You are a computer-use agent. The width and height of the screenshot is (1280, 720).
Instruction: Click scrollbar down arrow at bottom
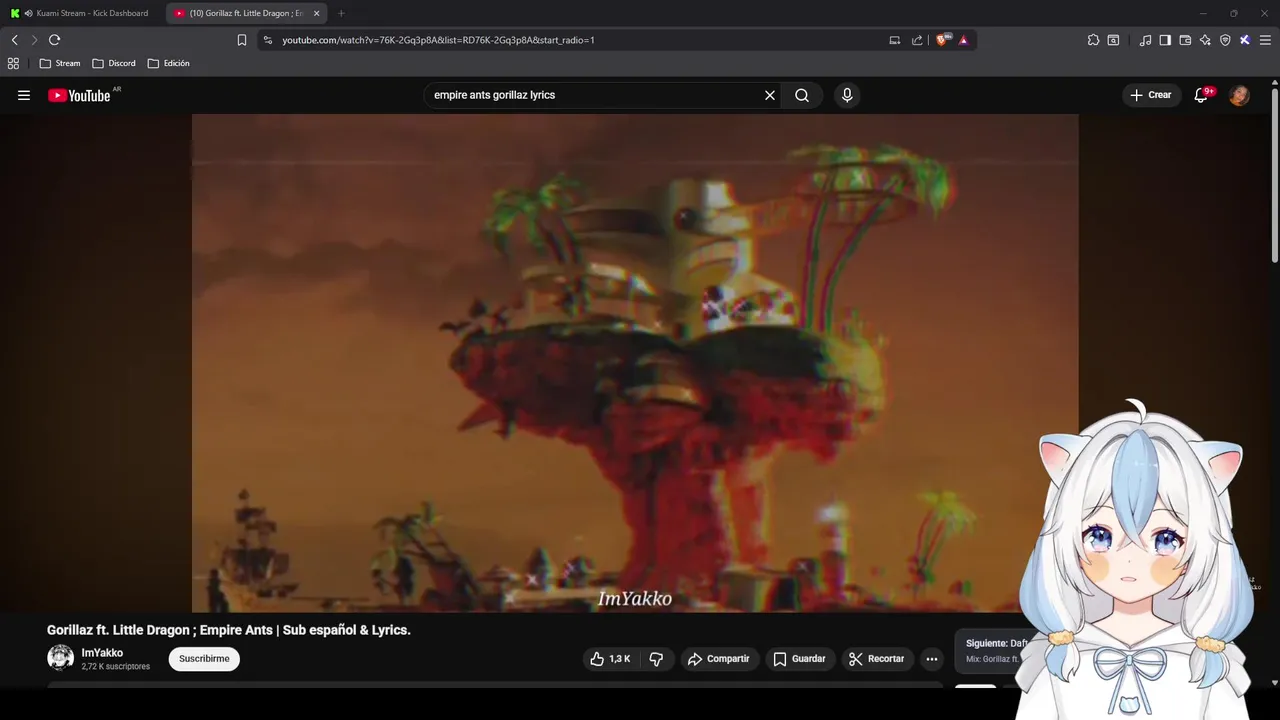tap(1274, 684)
